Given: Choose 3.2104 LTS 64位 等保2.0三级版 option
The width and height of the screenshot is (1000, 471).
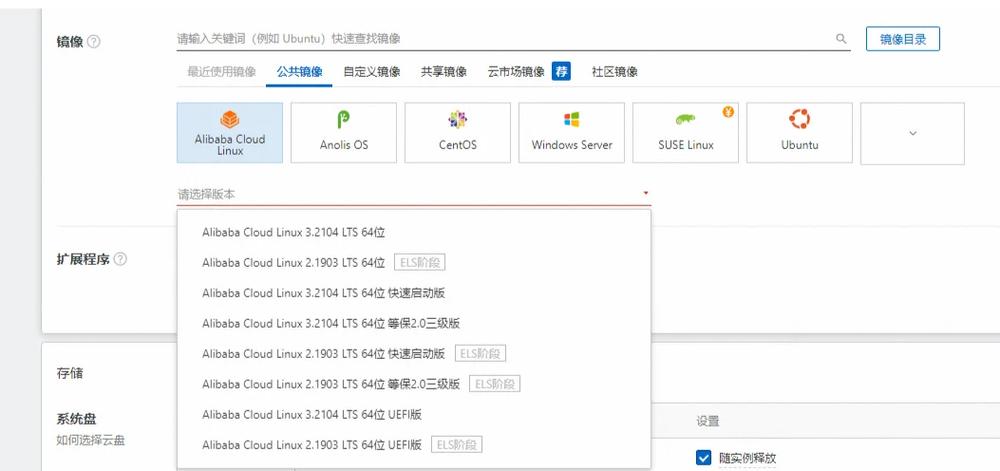Looking at the screenshot, I should pyautogui.click(x=414, y=324).
